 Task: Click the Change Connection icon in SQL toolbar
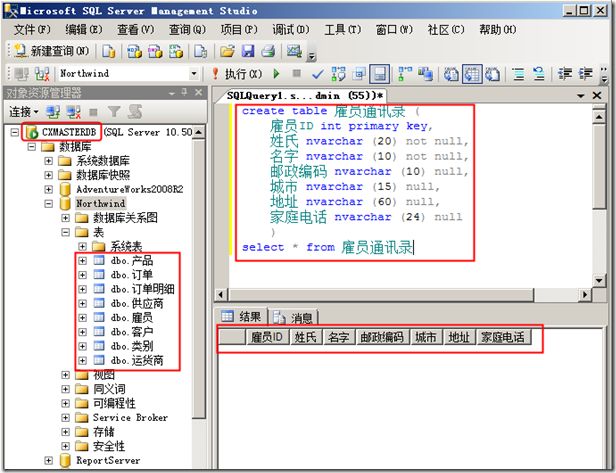[42, 73]
